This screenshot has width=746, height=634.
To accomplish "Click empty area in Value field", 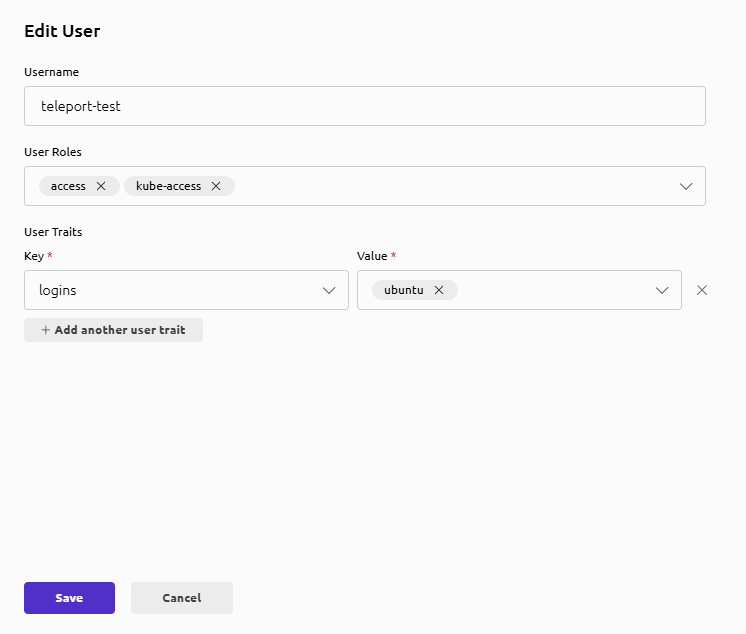I will click(x=550, y=290).
